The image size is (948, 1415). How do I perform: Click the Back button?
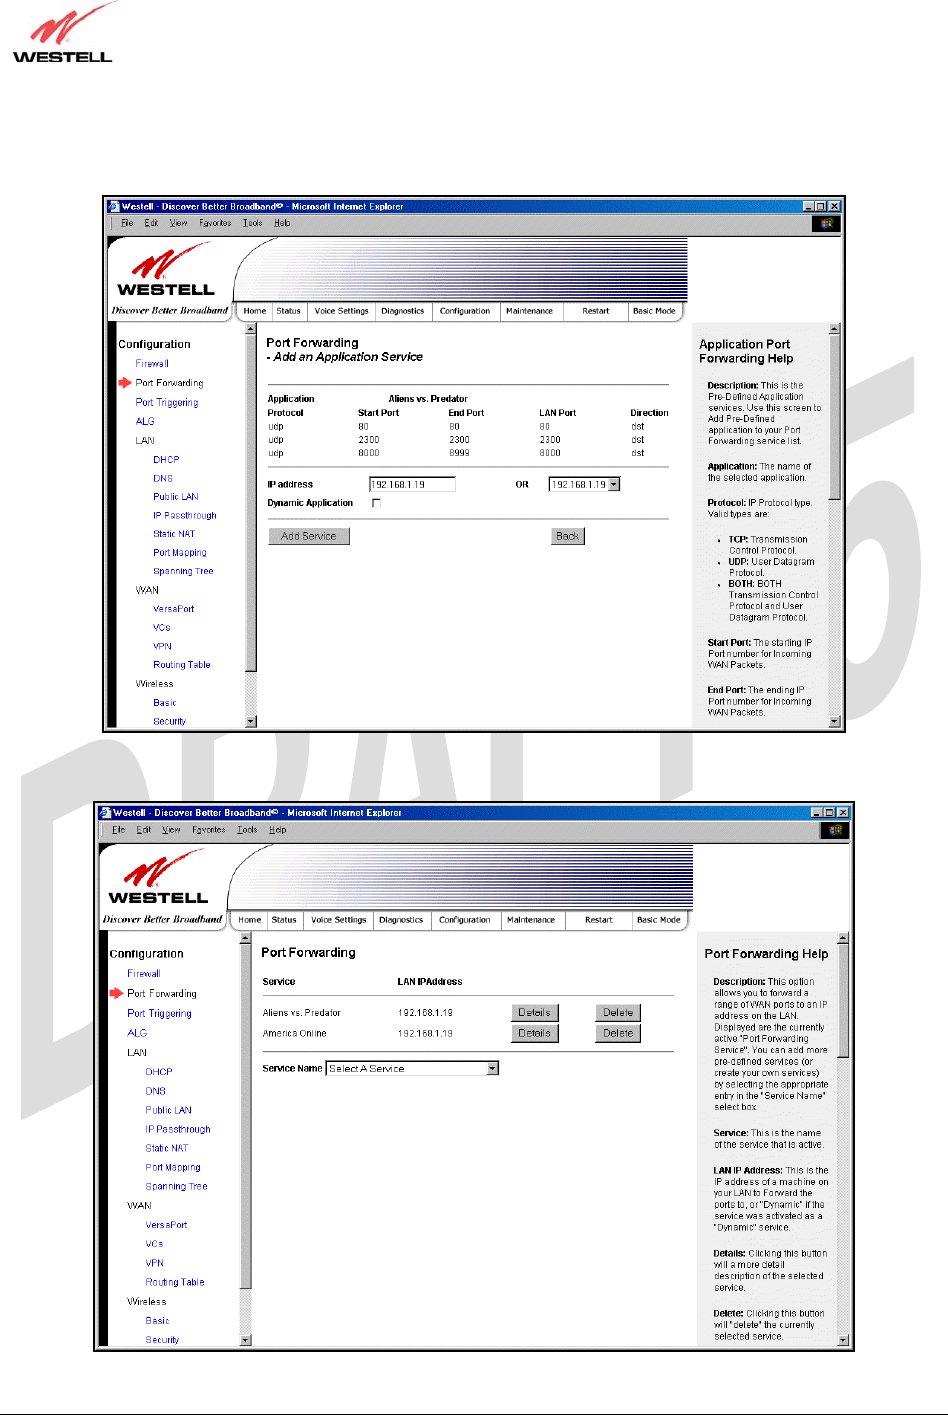[568, 536]
